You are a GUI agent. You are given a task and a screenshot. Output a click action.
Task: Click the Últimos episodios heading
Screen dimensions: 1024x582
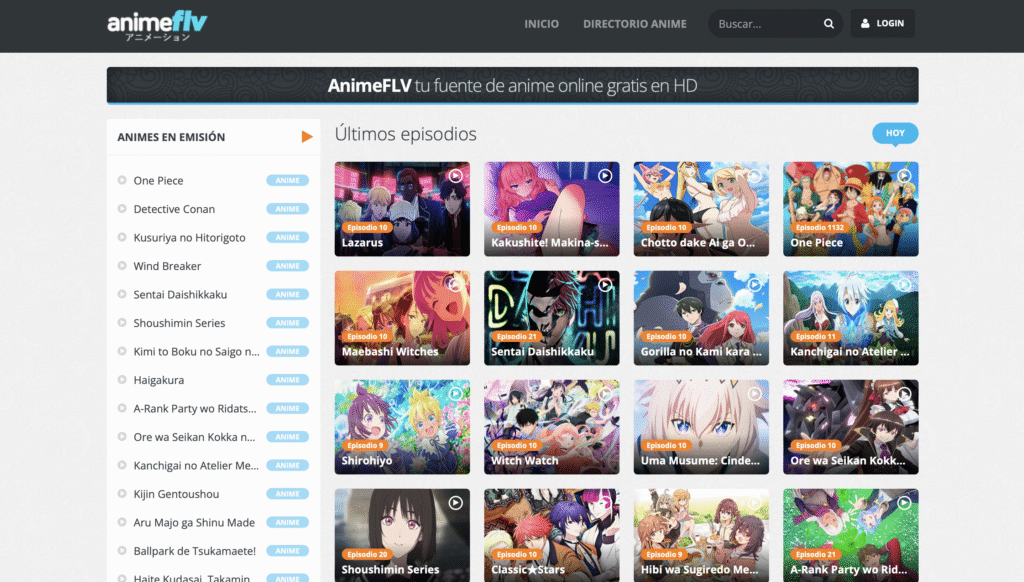(406, 134)
